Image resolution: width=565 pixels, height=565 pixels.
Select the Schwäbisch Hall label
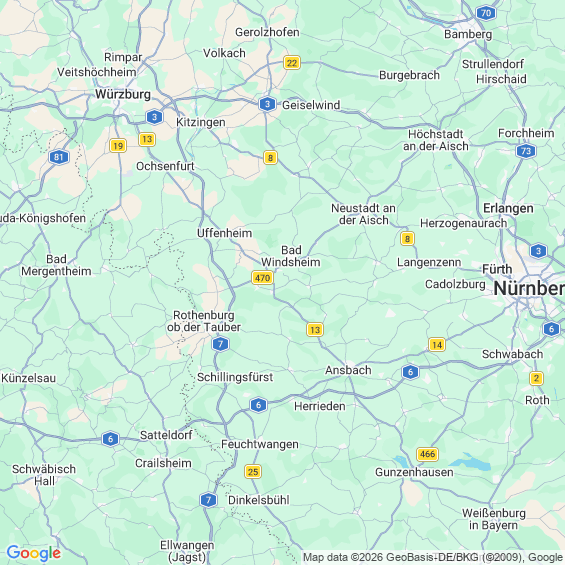44,475
